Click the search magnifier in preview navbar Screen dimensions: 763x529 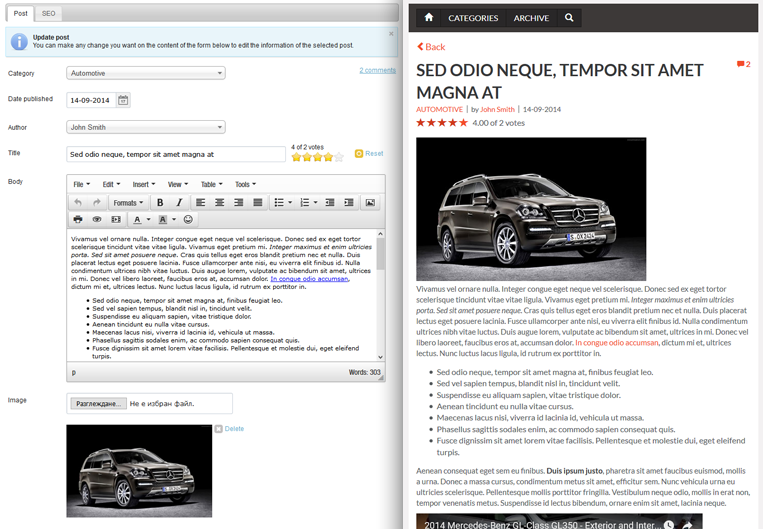[569, 18]
